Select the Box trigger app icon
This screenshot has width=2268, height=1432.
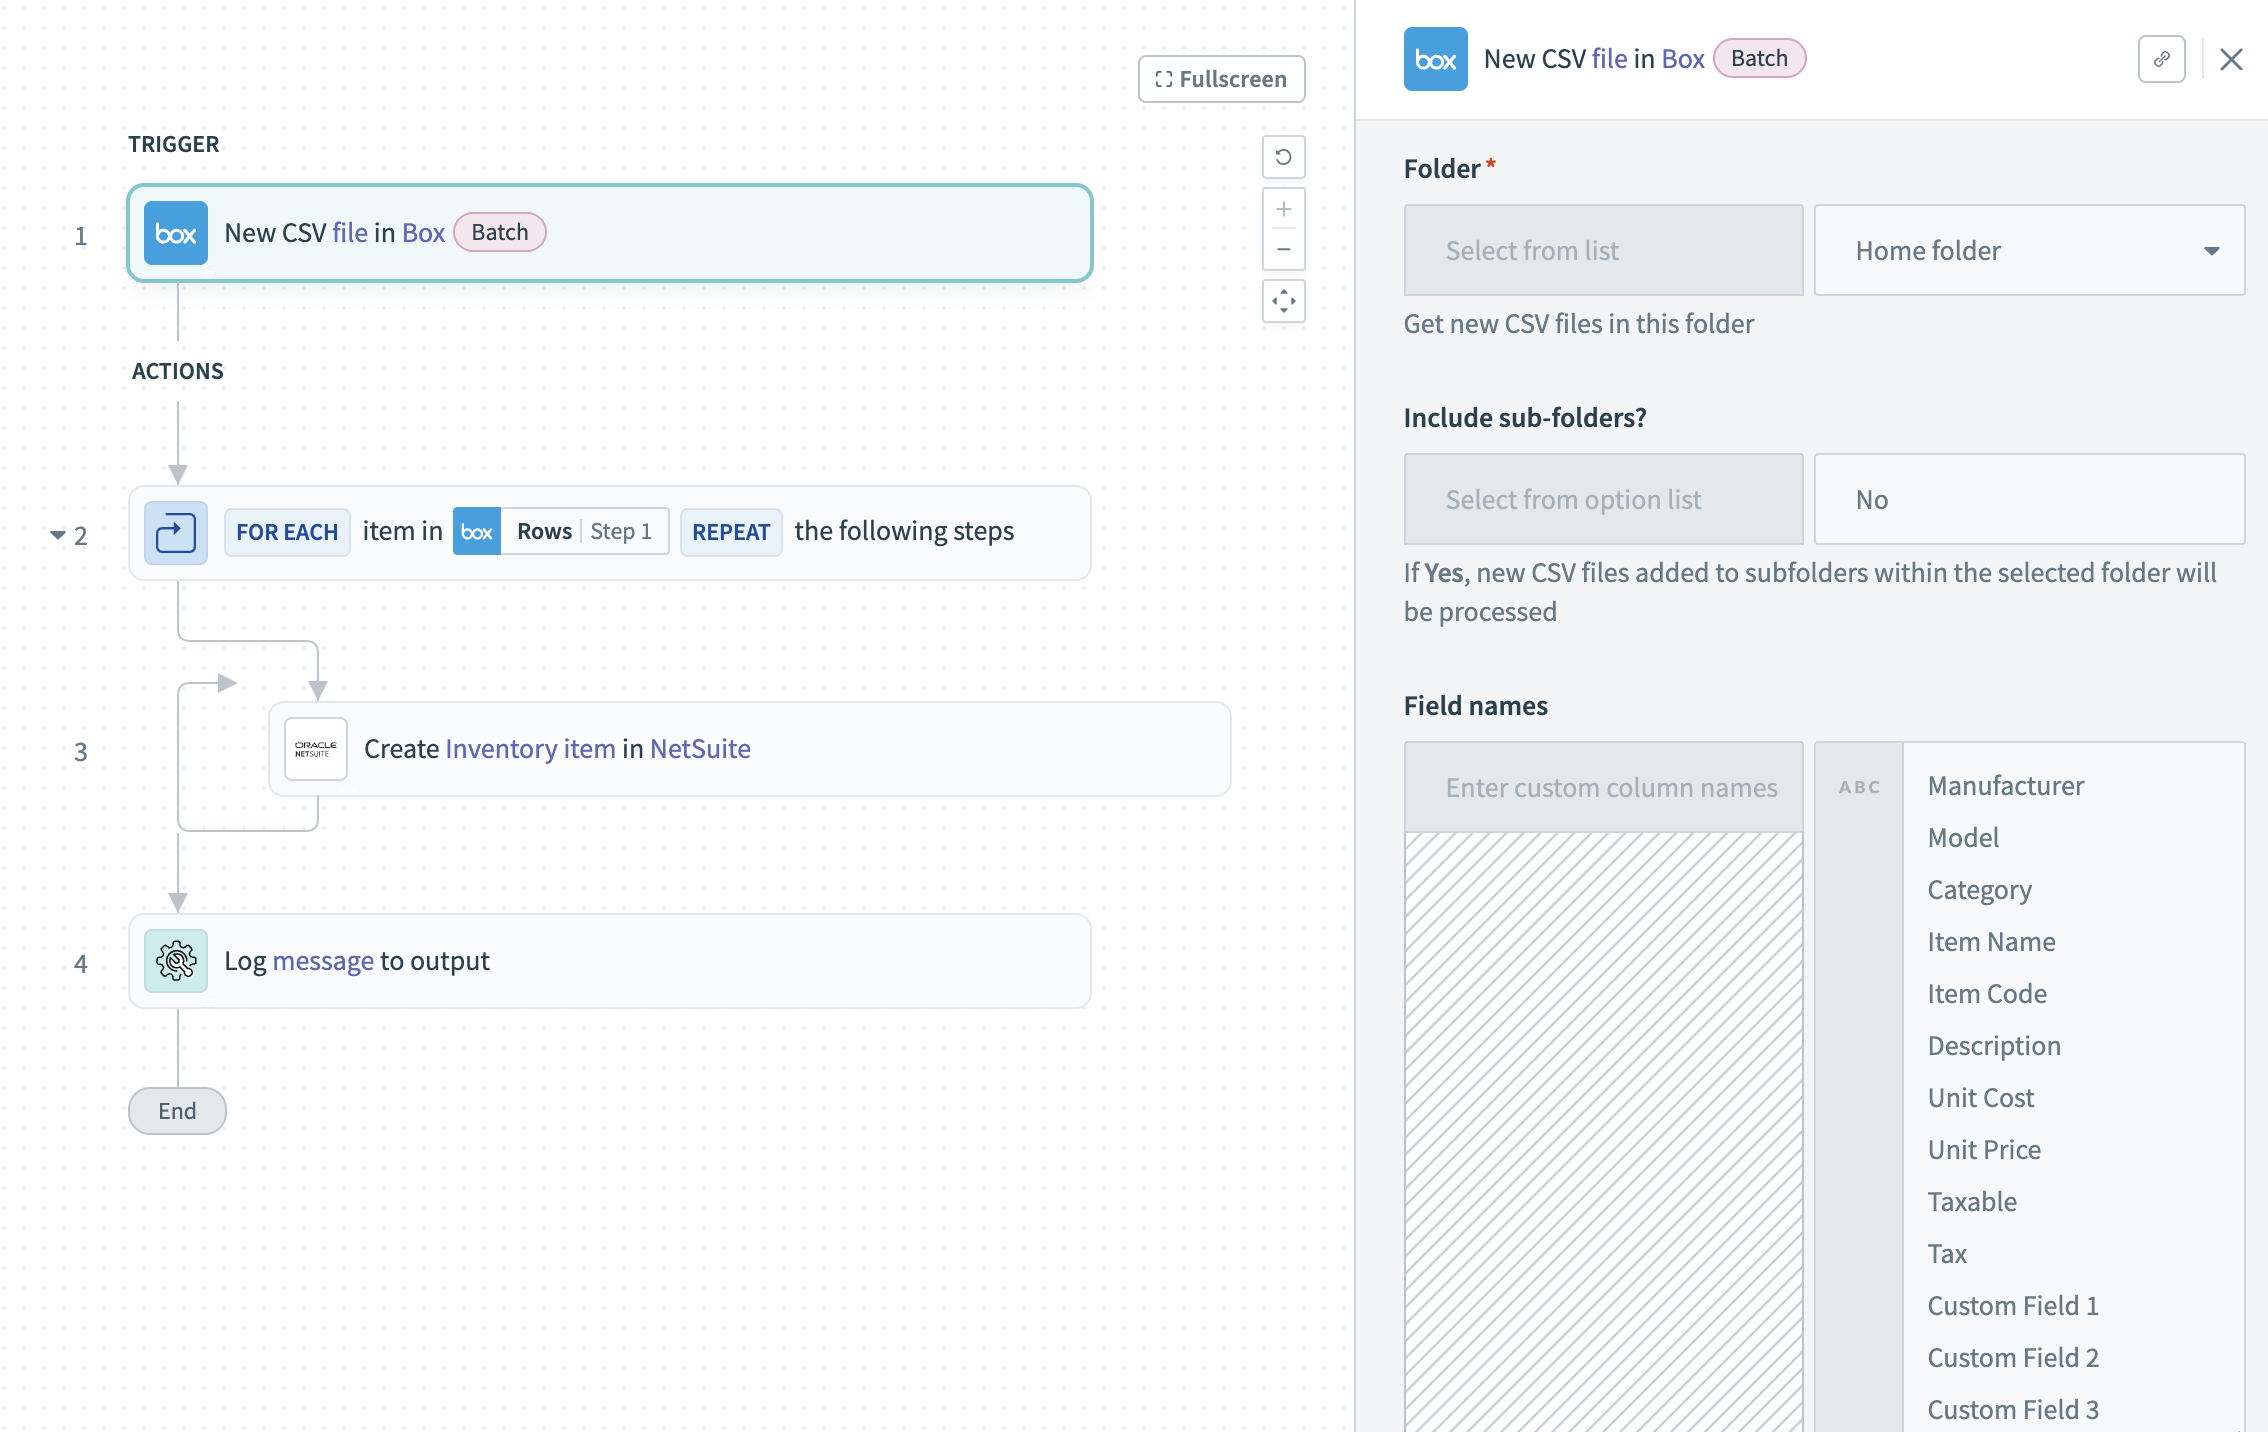click(x=176, y=233)
